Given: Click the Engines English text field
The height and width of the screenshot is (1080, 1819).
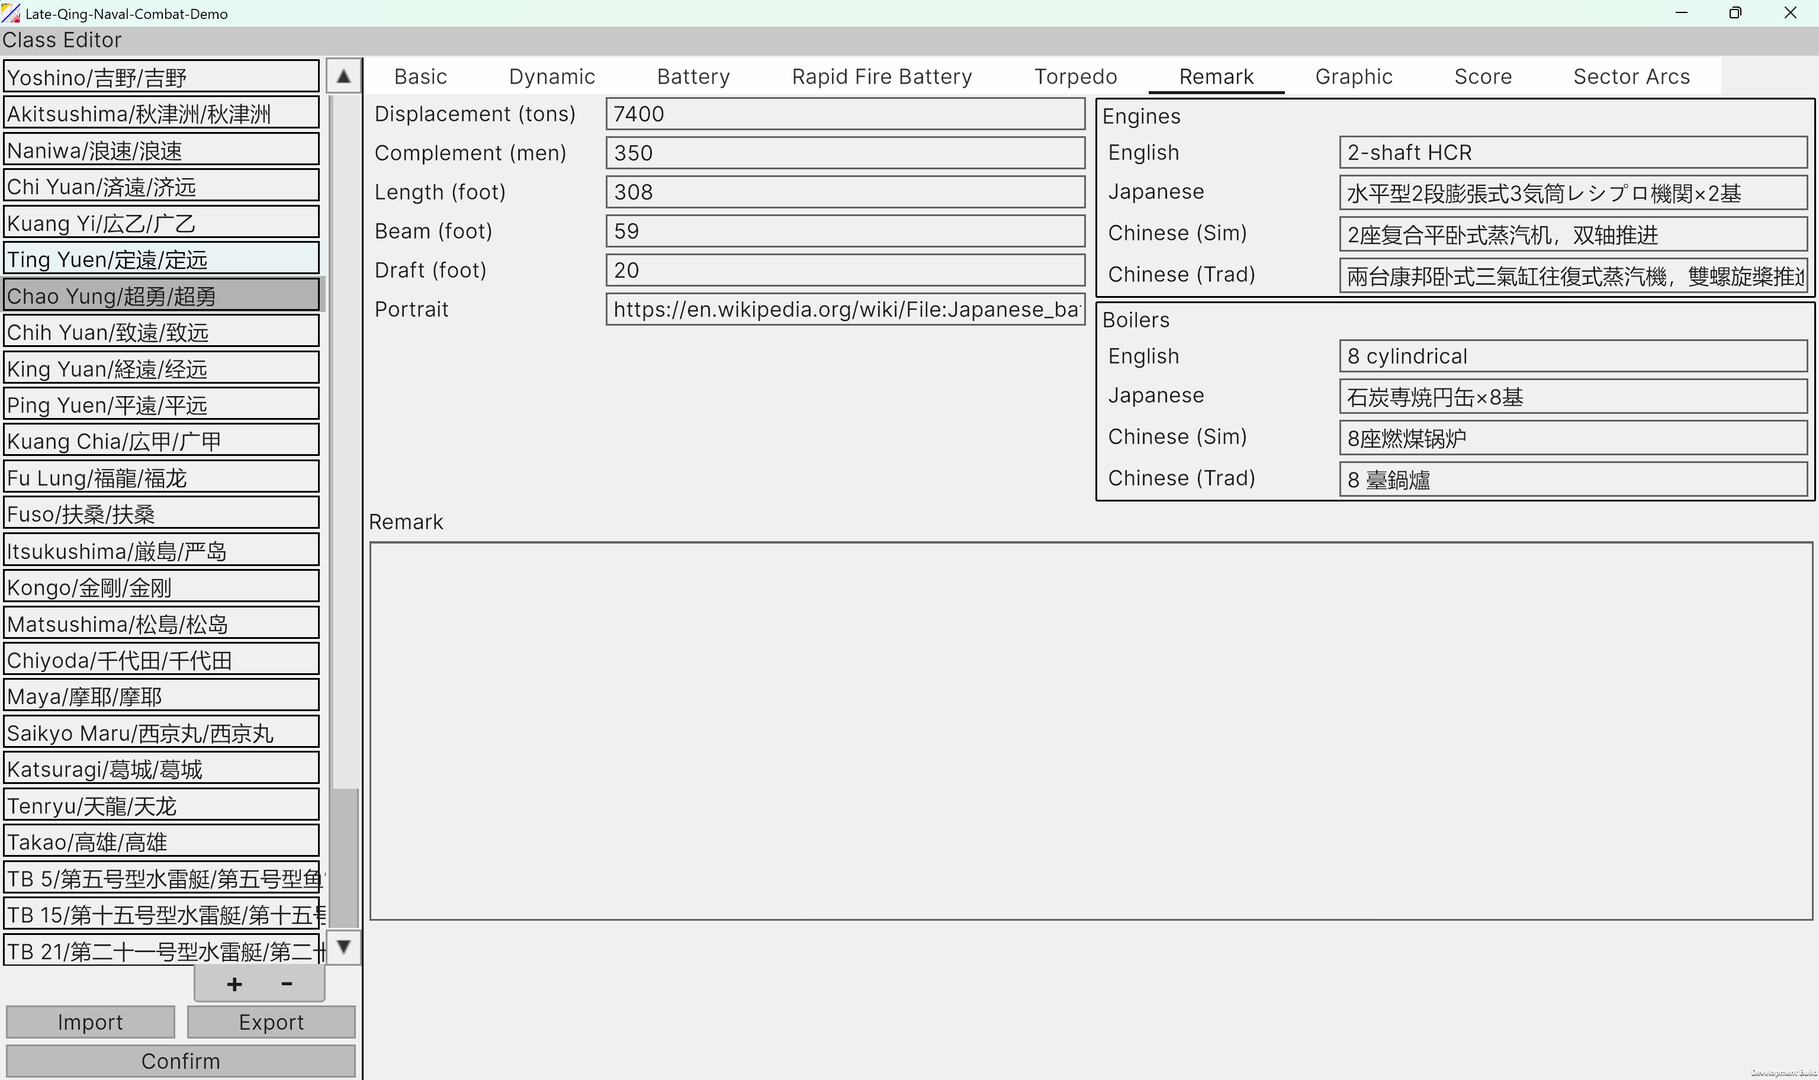Looking at the screenshot, I should [x=1572, y=153].
